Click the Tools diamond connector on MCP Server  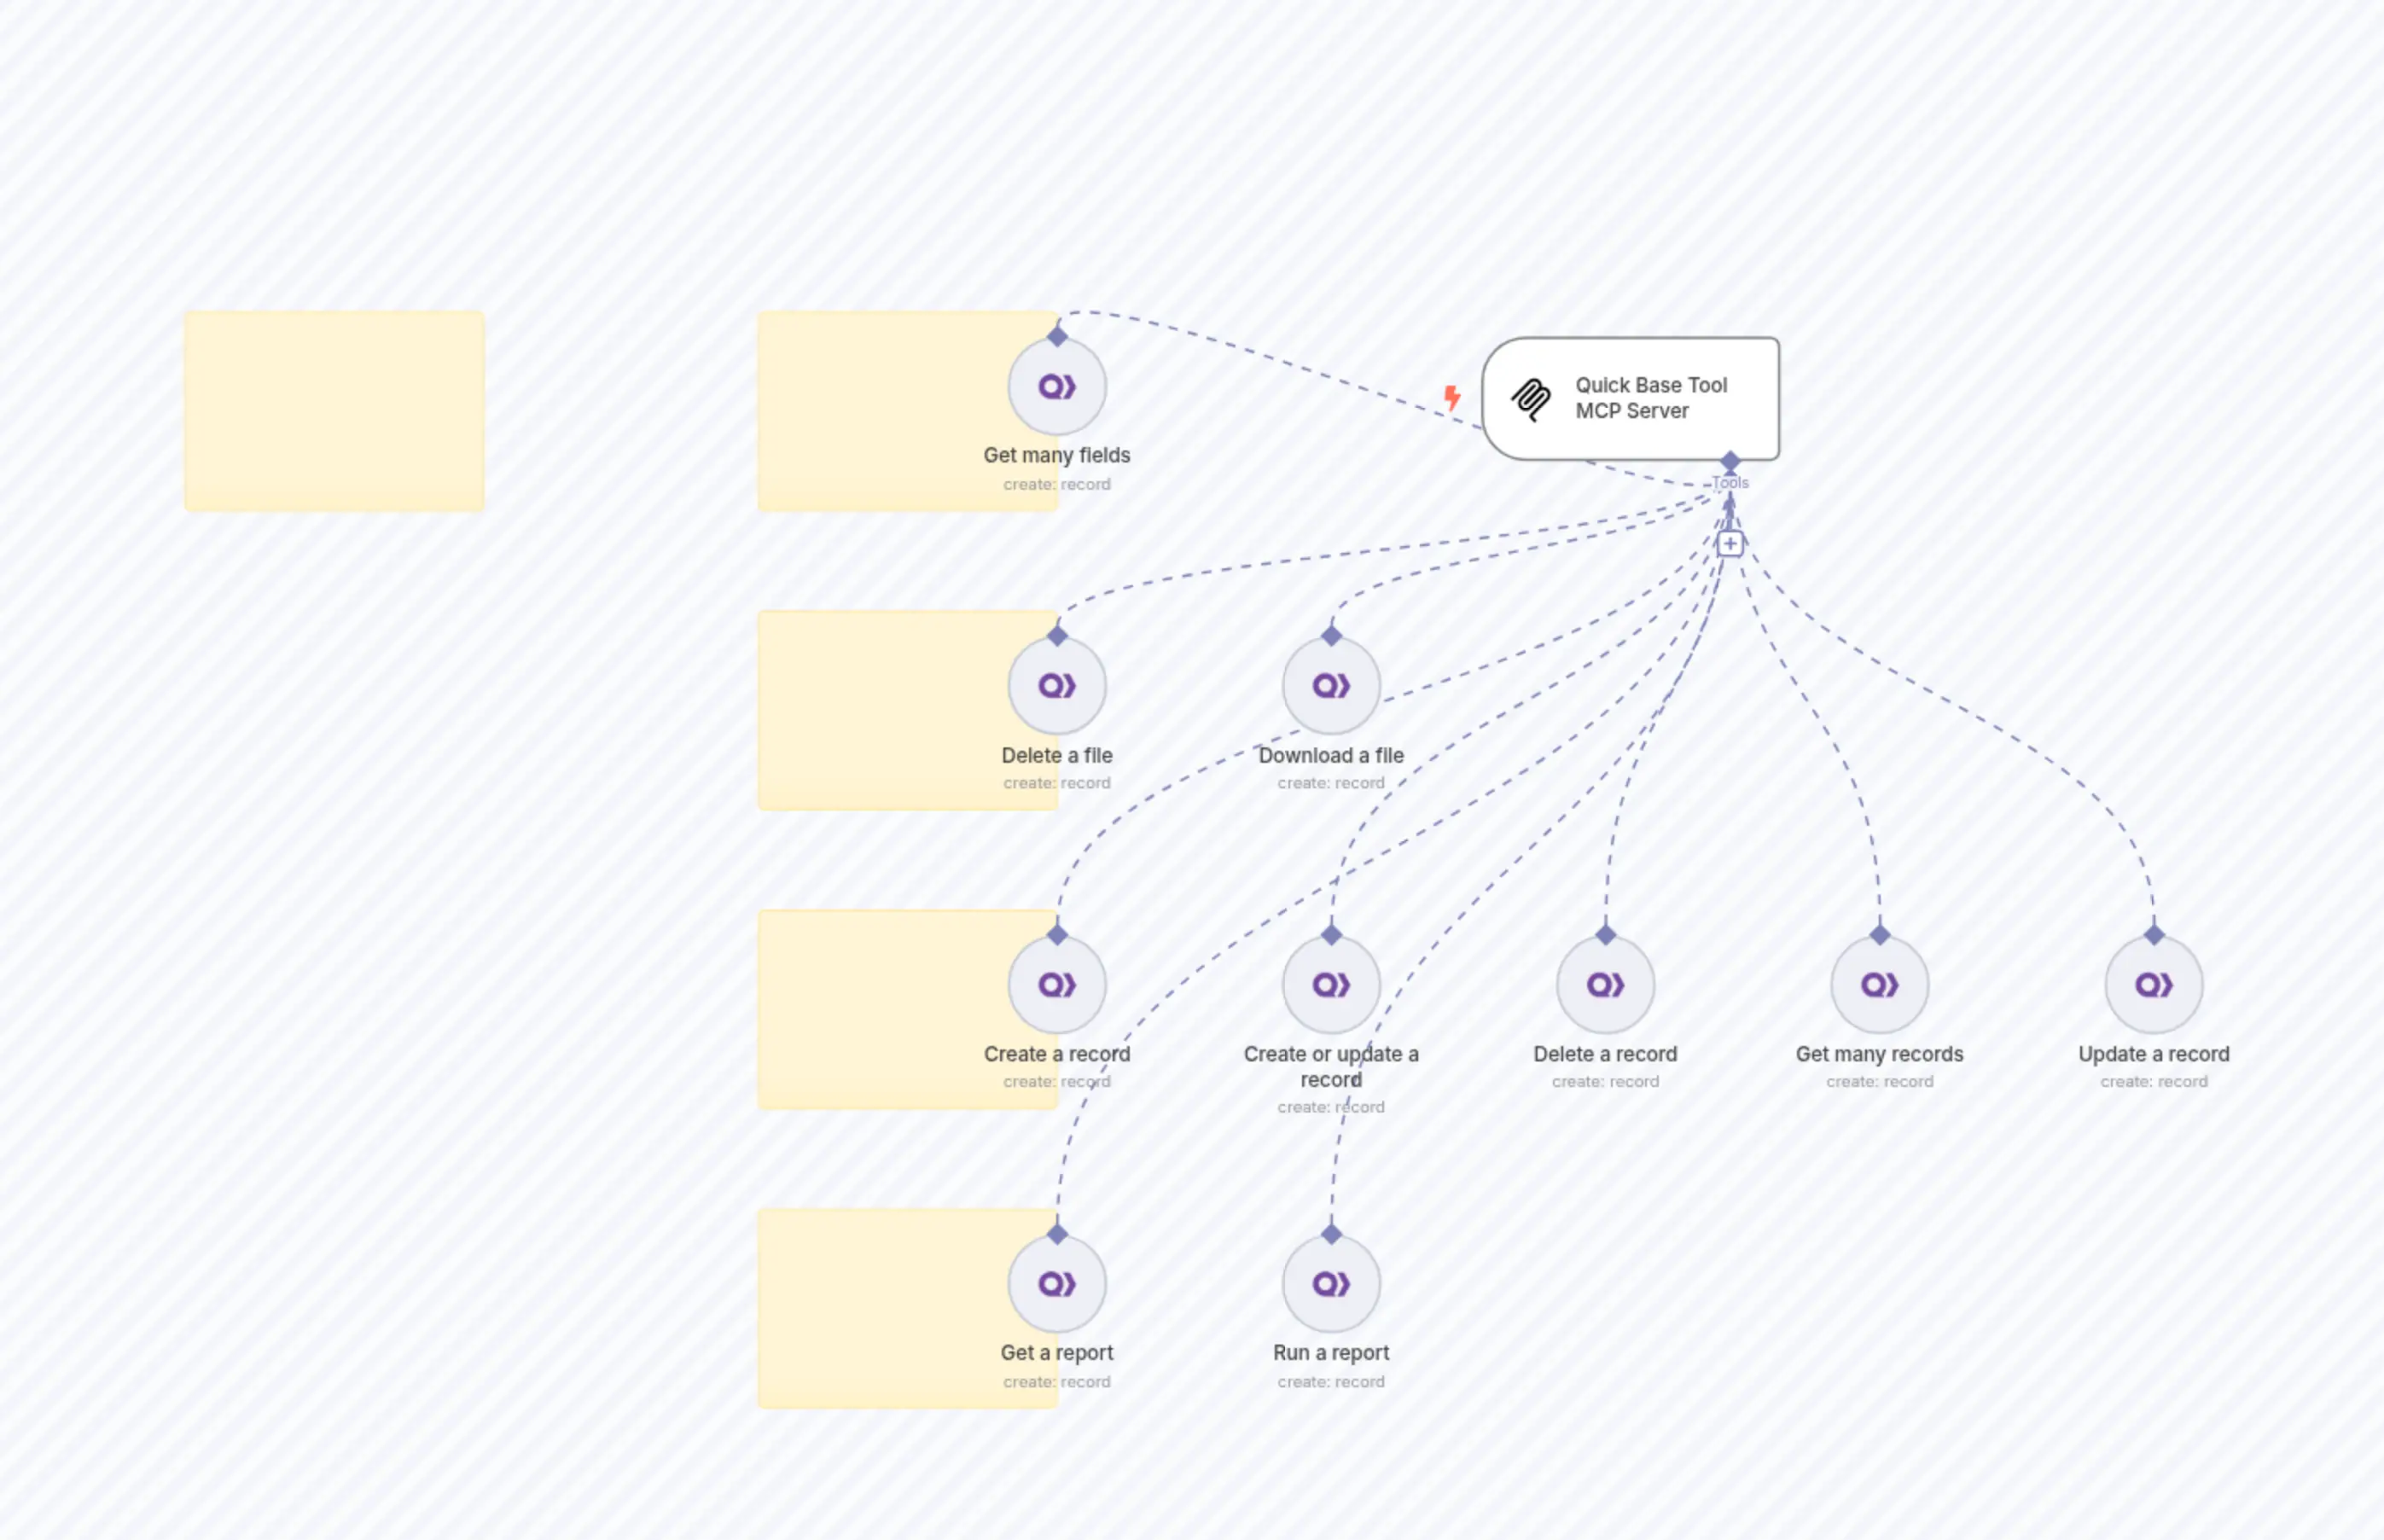(1730, 461)
